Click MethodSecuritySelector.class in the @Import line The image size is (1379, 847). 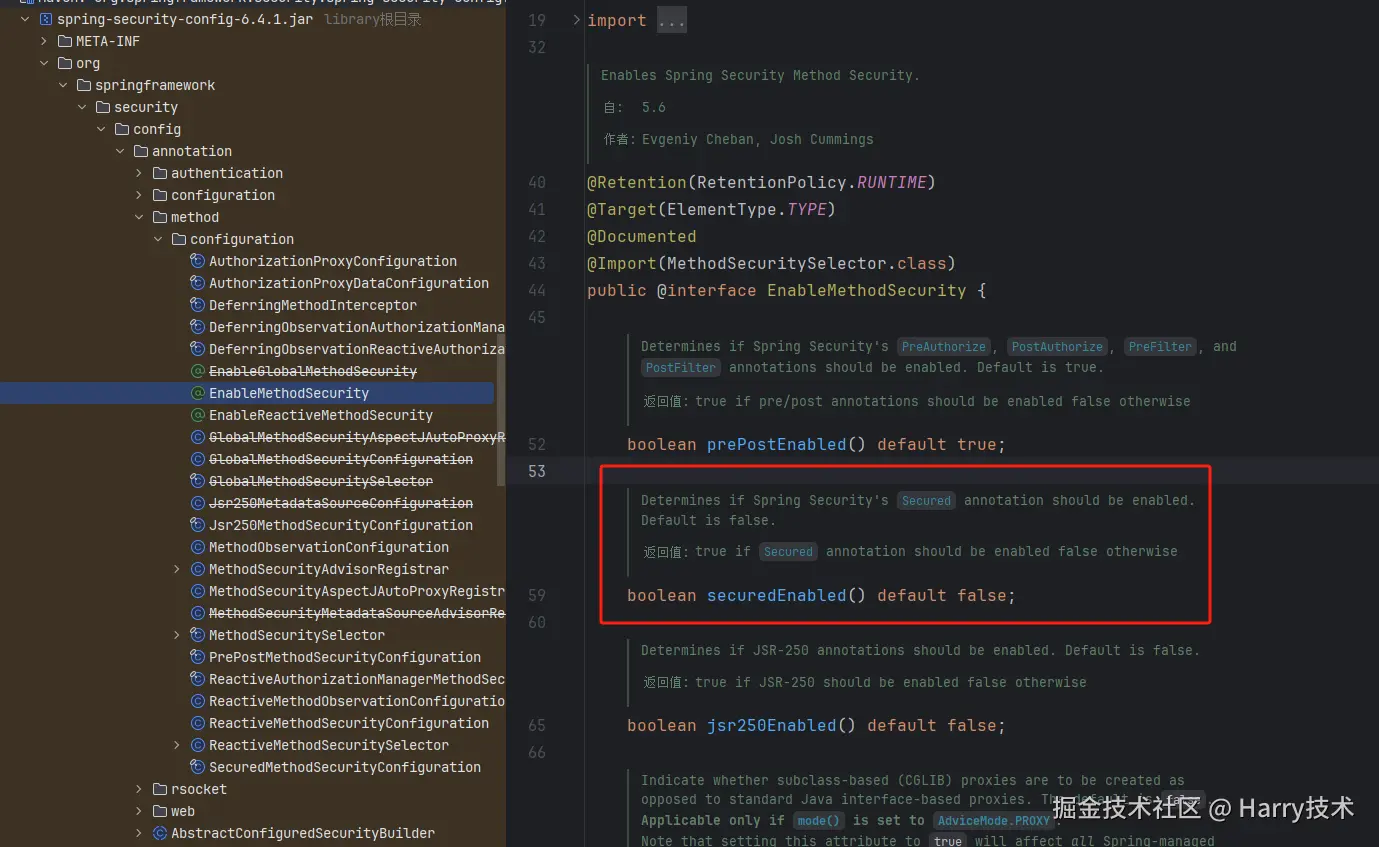pyautogui.click(x=806, y=263)
